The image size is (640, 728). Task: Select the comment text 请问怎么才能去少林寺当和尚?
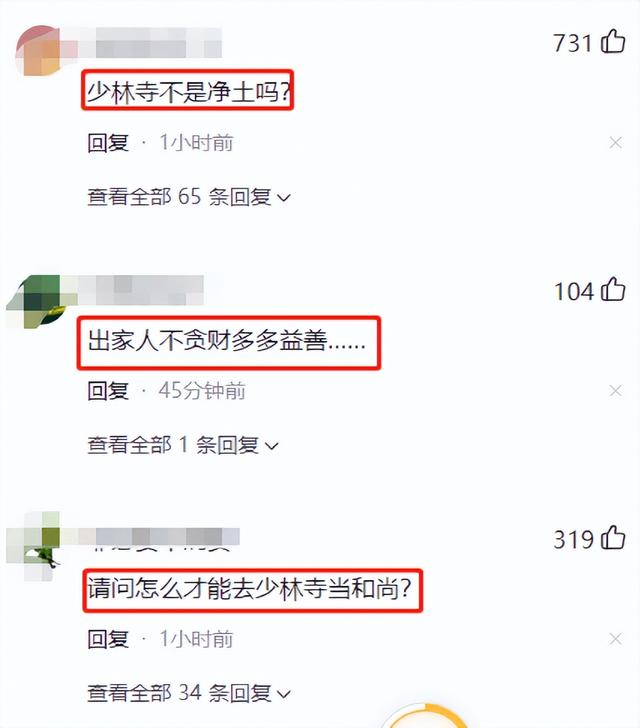pos(250,590)
